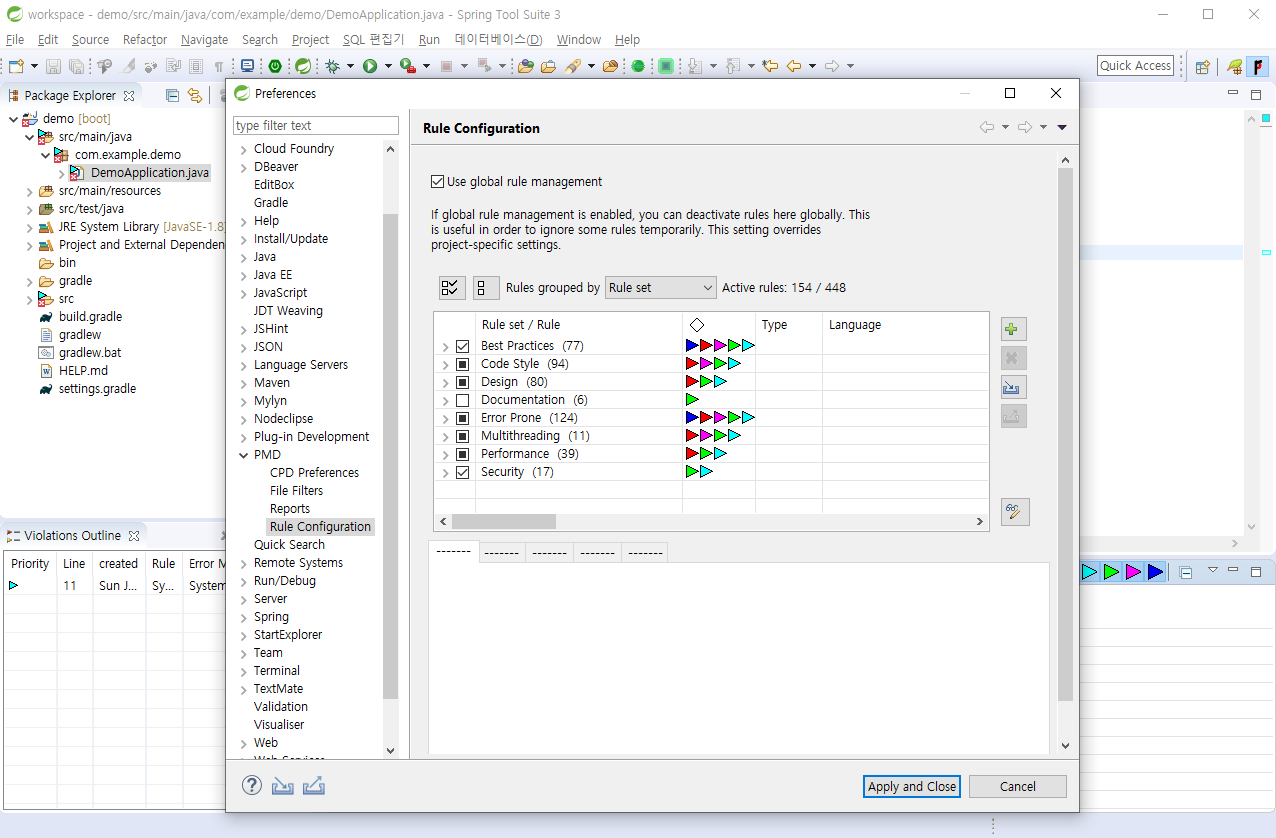Click the Apply and Close button

912,786
